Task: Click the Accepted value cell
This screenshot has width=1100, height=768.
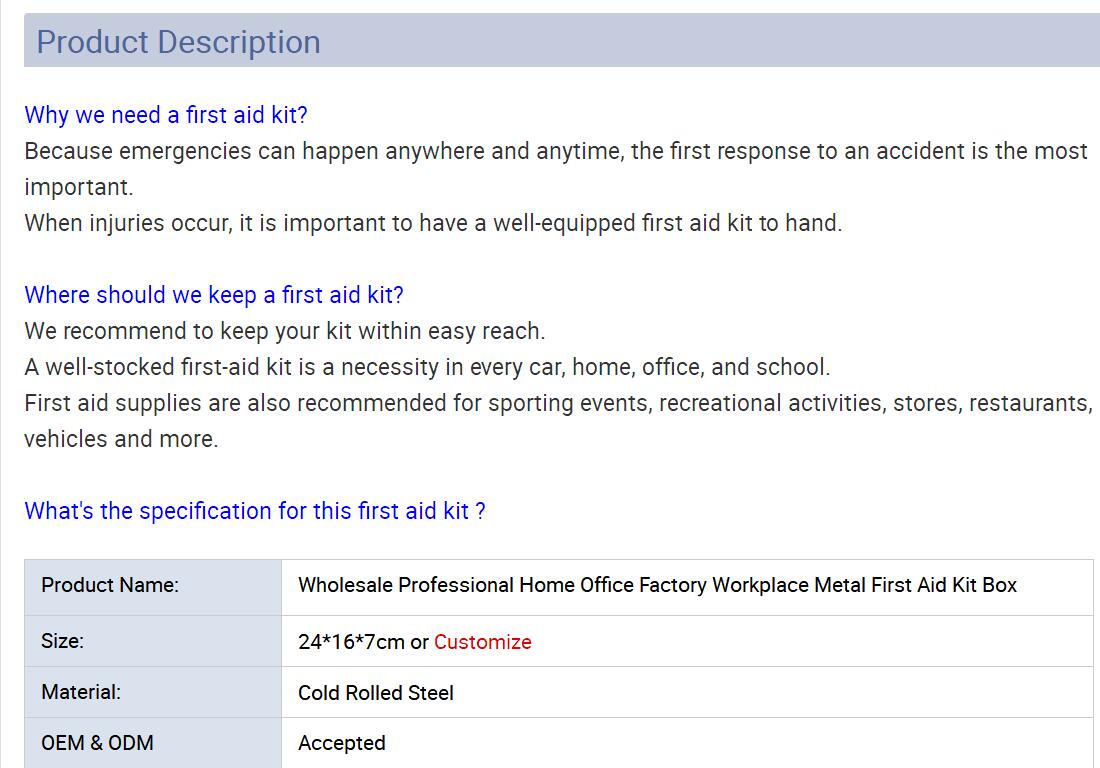Action: click(342, 743)
